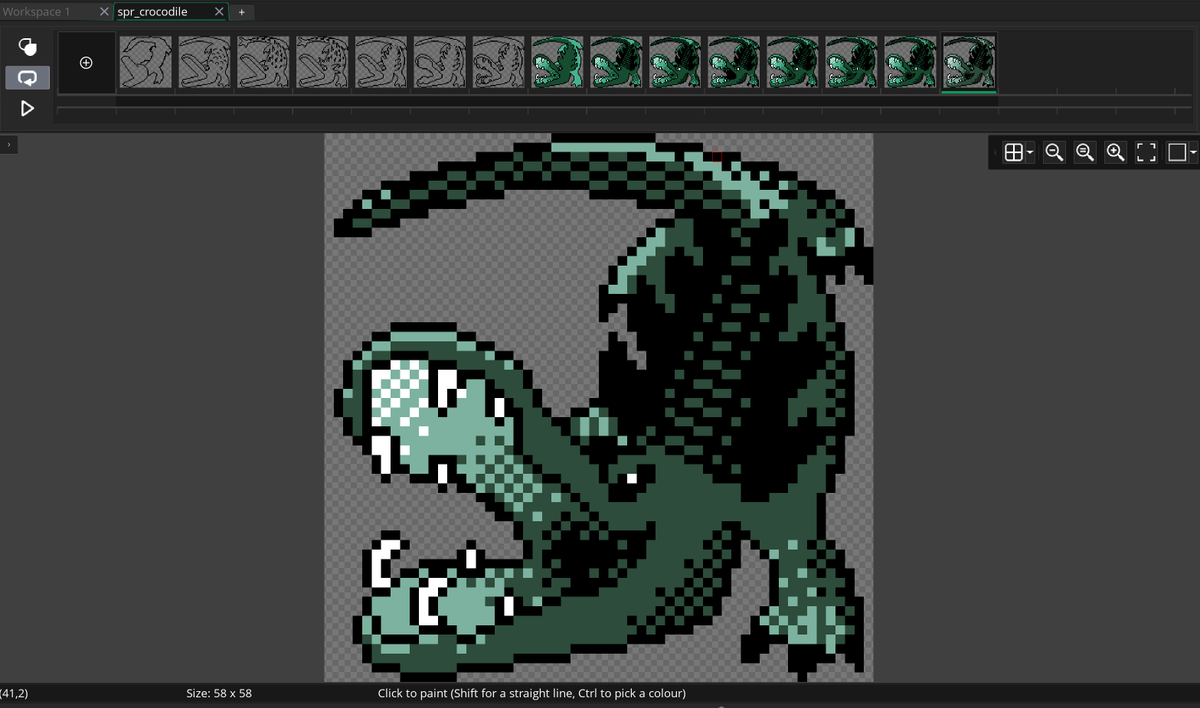Open the canvas frame options dropdown
This screenshot has width=1200, height=708.
pos(1193,153)
